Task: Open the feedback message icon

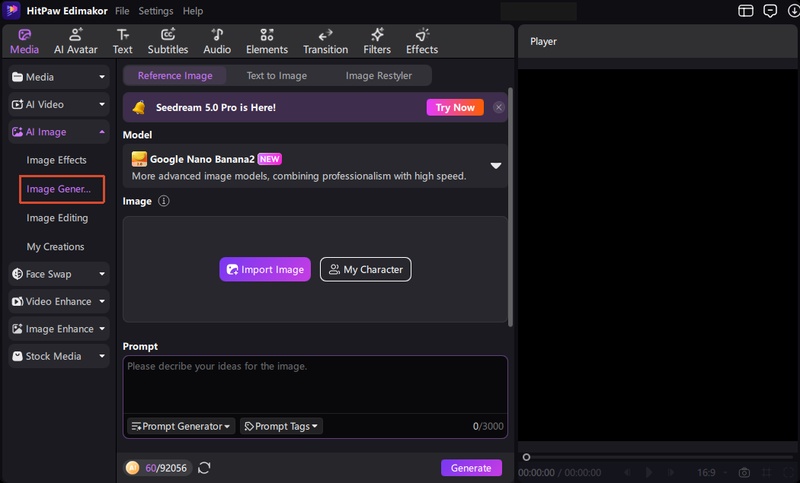Action: point(770,11)
